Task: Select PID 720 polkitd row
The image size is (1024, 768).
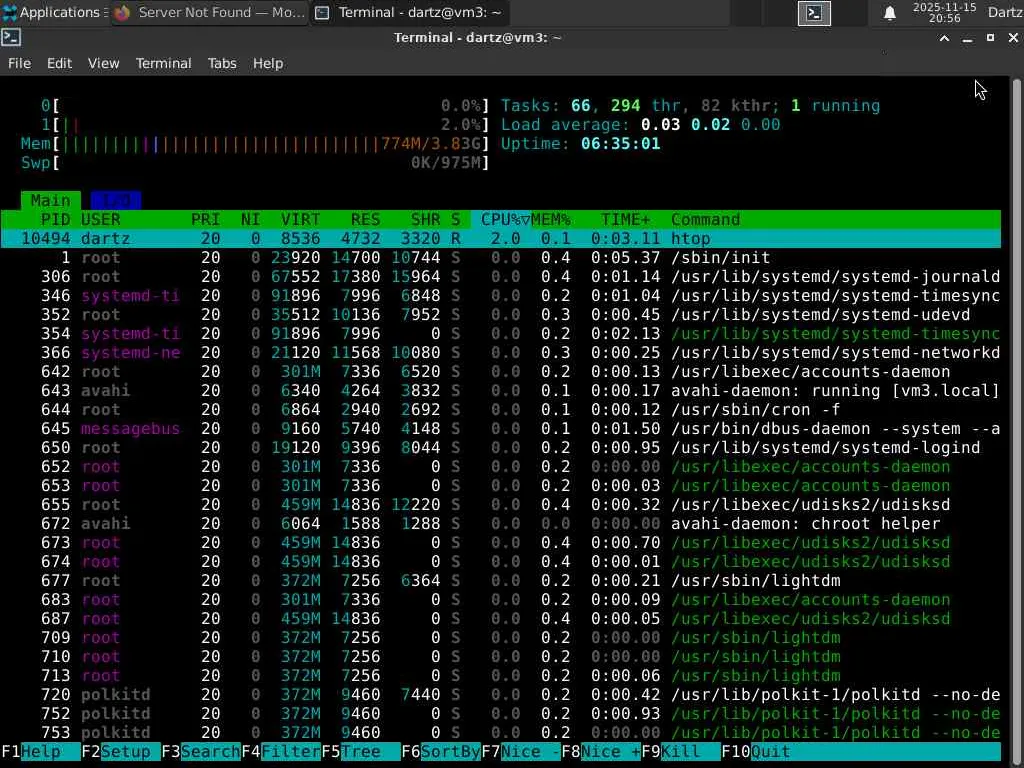Action: [500, 694]
